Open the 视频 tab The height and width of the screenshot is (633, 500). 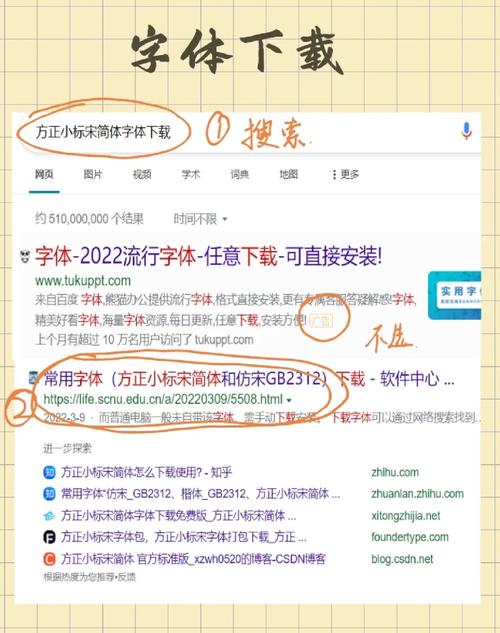(x=142, y=174)
